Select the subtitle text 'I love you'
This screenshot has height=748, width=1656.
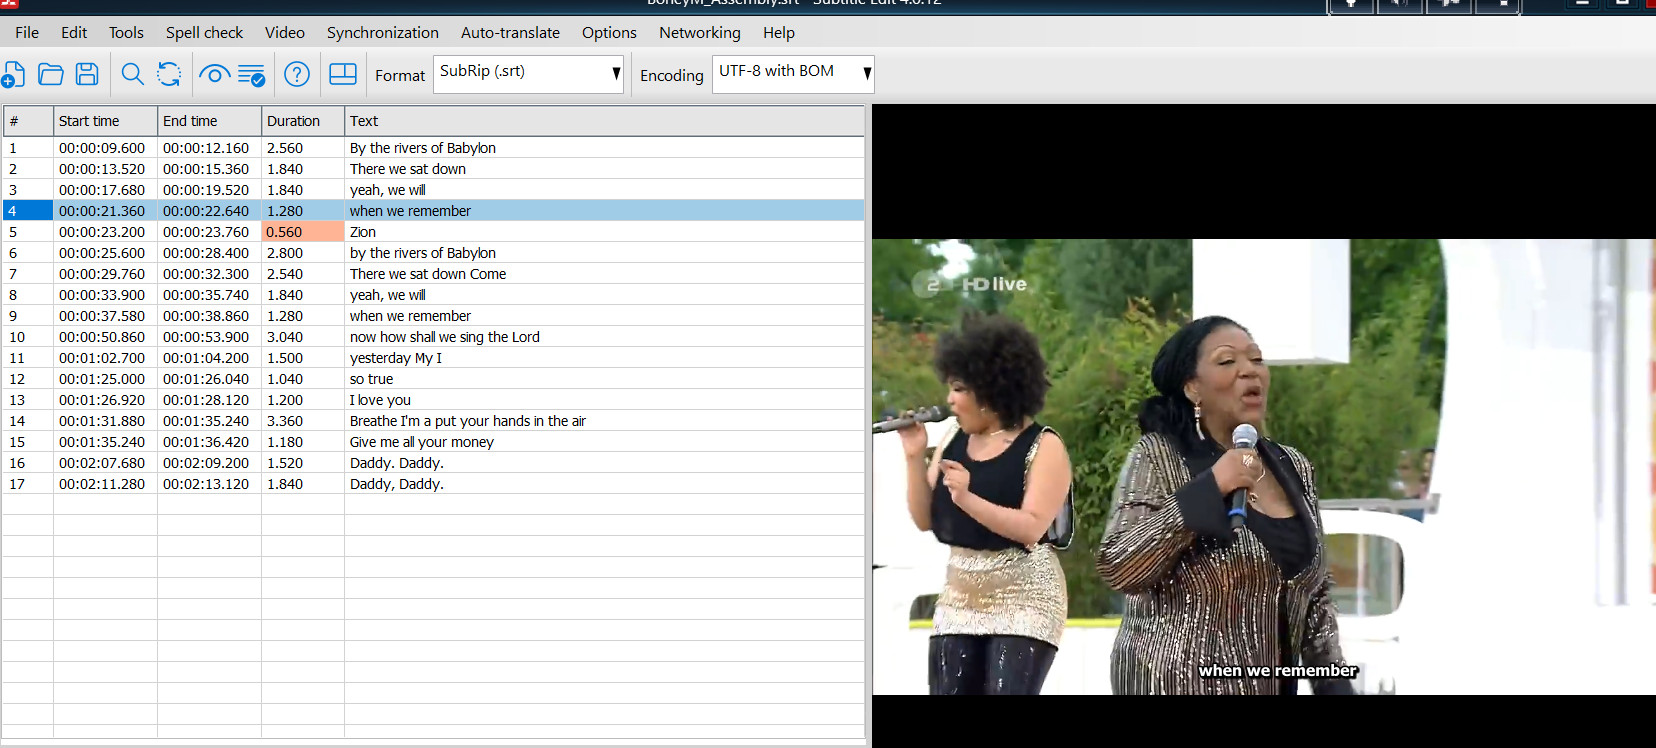coord(380,400)
